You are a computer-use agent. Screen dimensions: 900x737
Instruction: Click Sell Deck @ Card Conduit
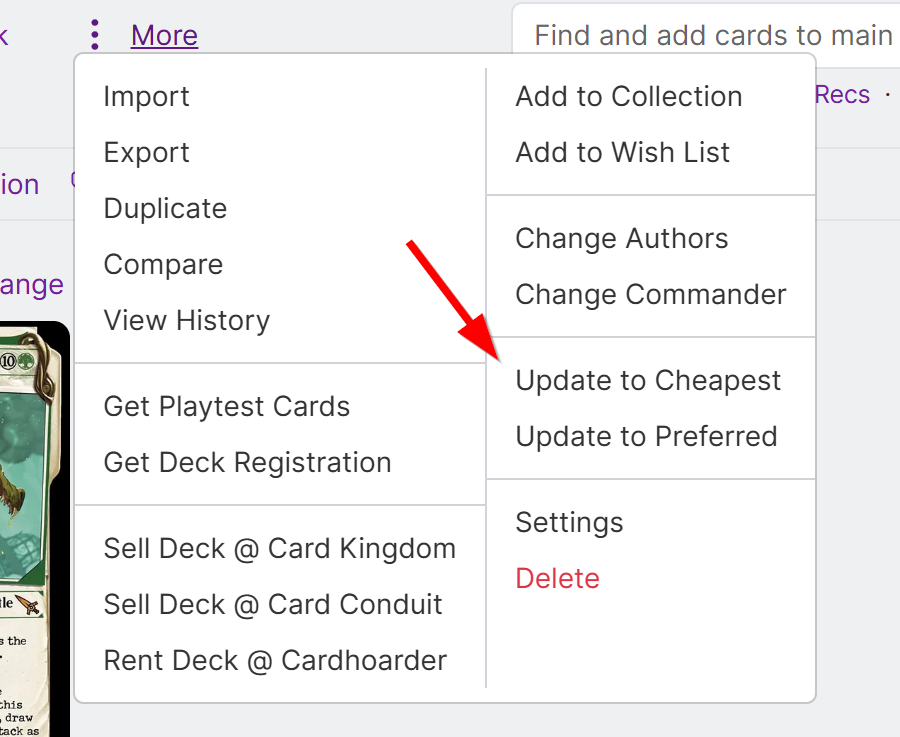[273, 605]
